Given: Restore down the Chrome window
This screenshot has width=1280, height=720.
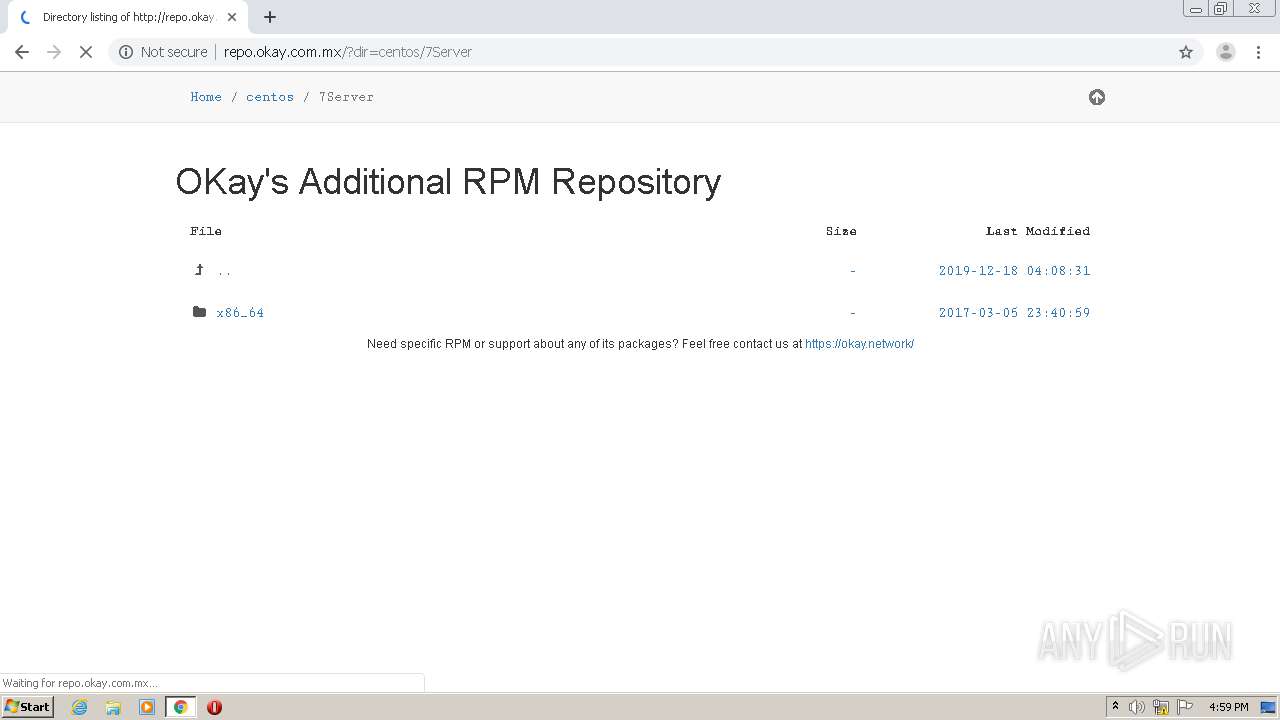Looking at the screenshot, I should (x=1221, y=9).
